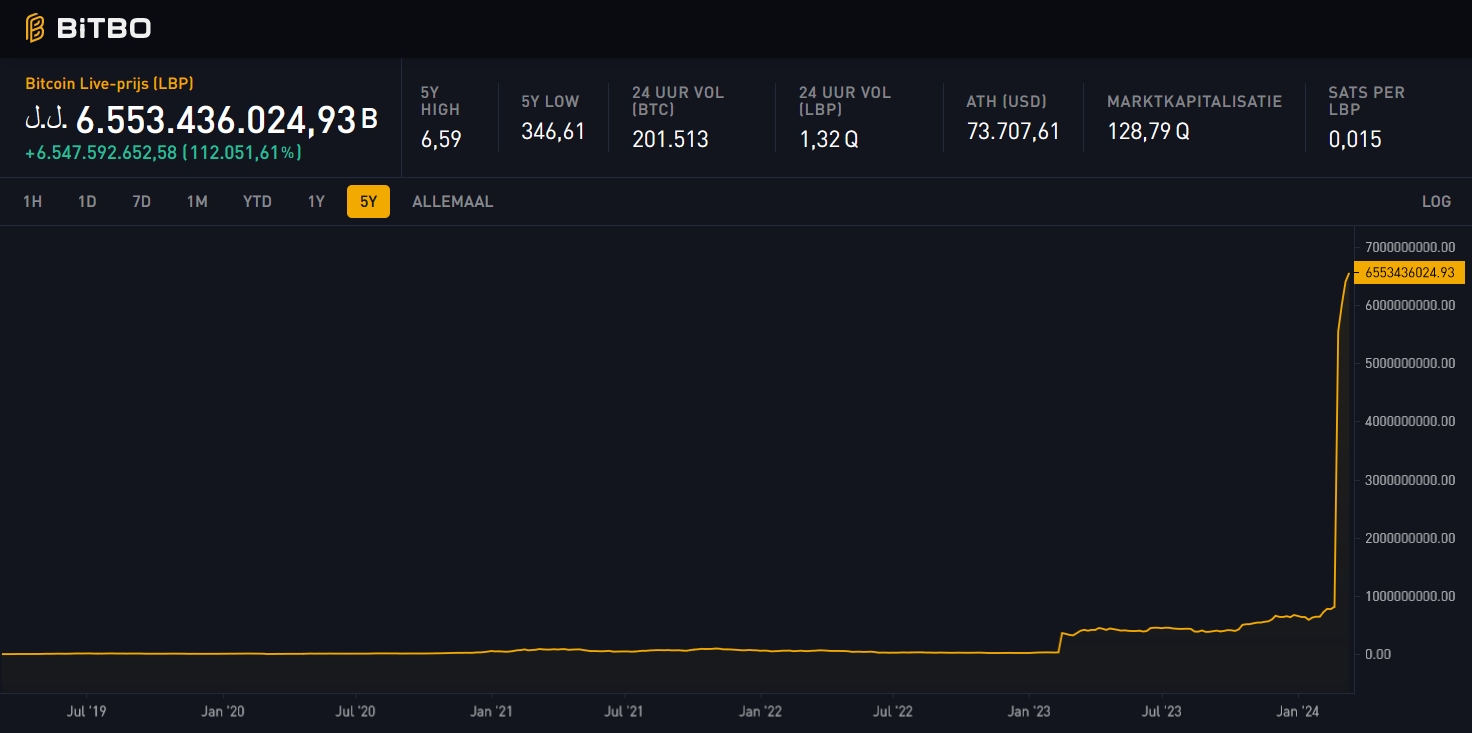The image size is (1472, 733).
Task: Click the 5Y HIGH value 6,59
Action: click(x=441, y=139)
